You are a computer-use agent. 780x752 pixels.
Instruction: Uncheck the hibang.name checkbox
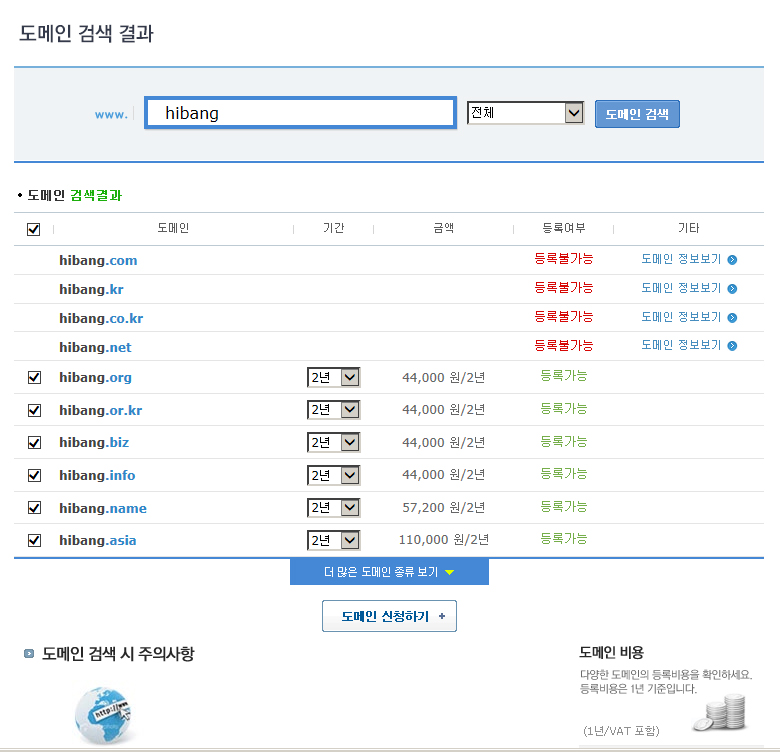(x=34, y=508)
